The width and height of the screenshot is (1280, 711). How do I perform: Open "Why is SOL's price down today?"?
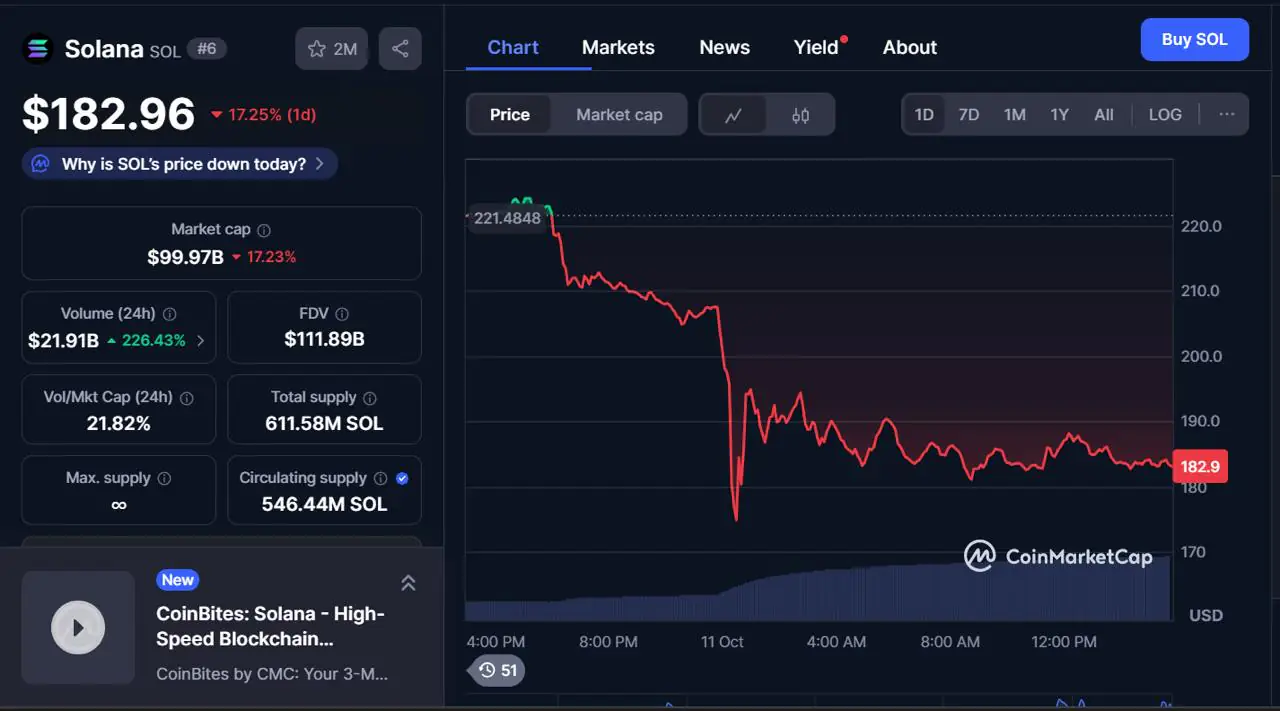tap(180, 164)
